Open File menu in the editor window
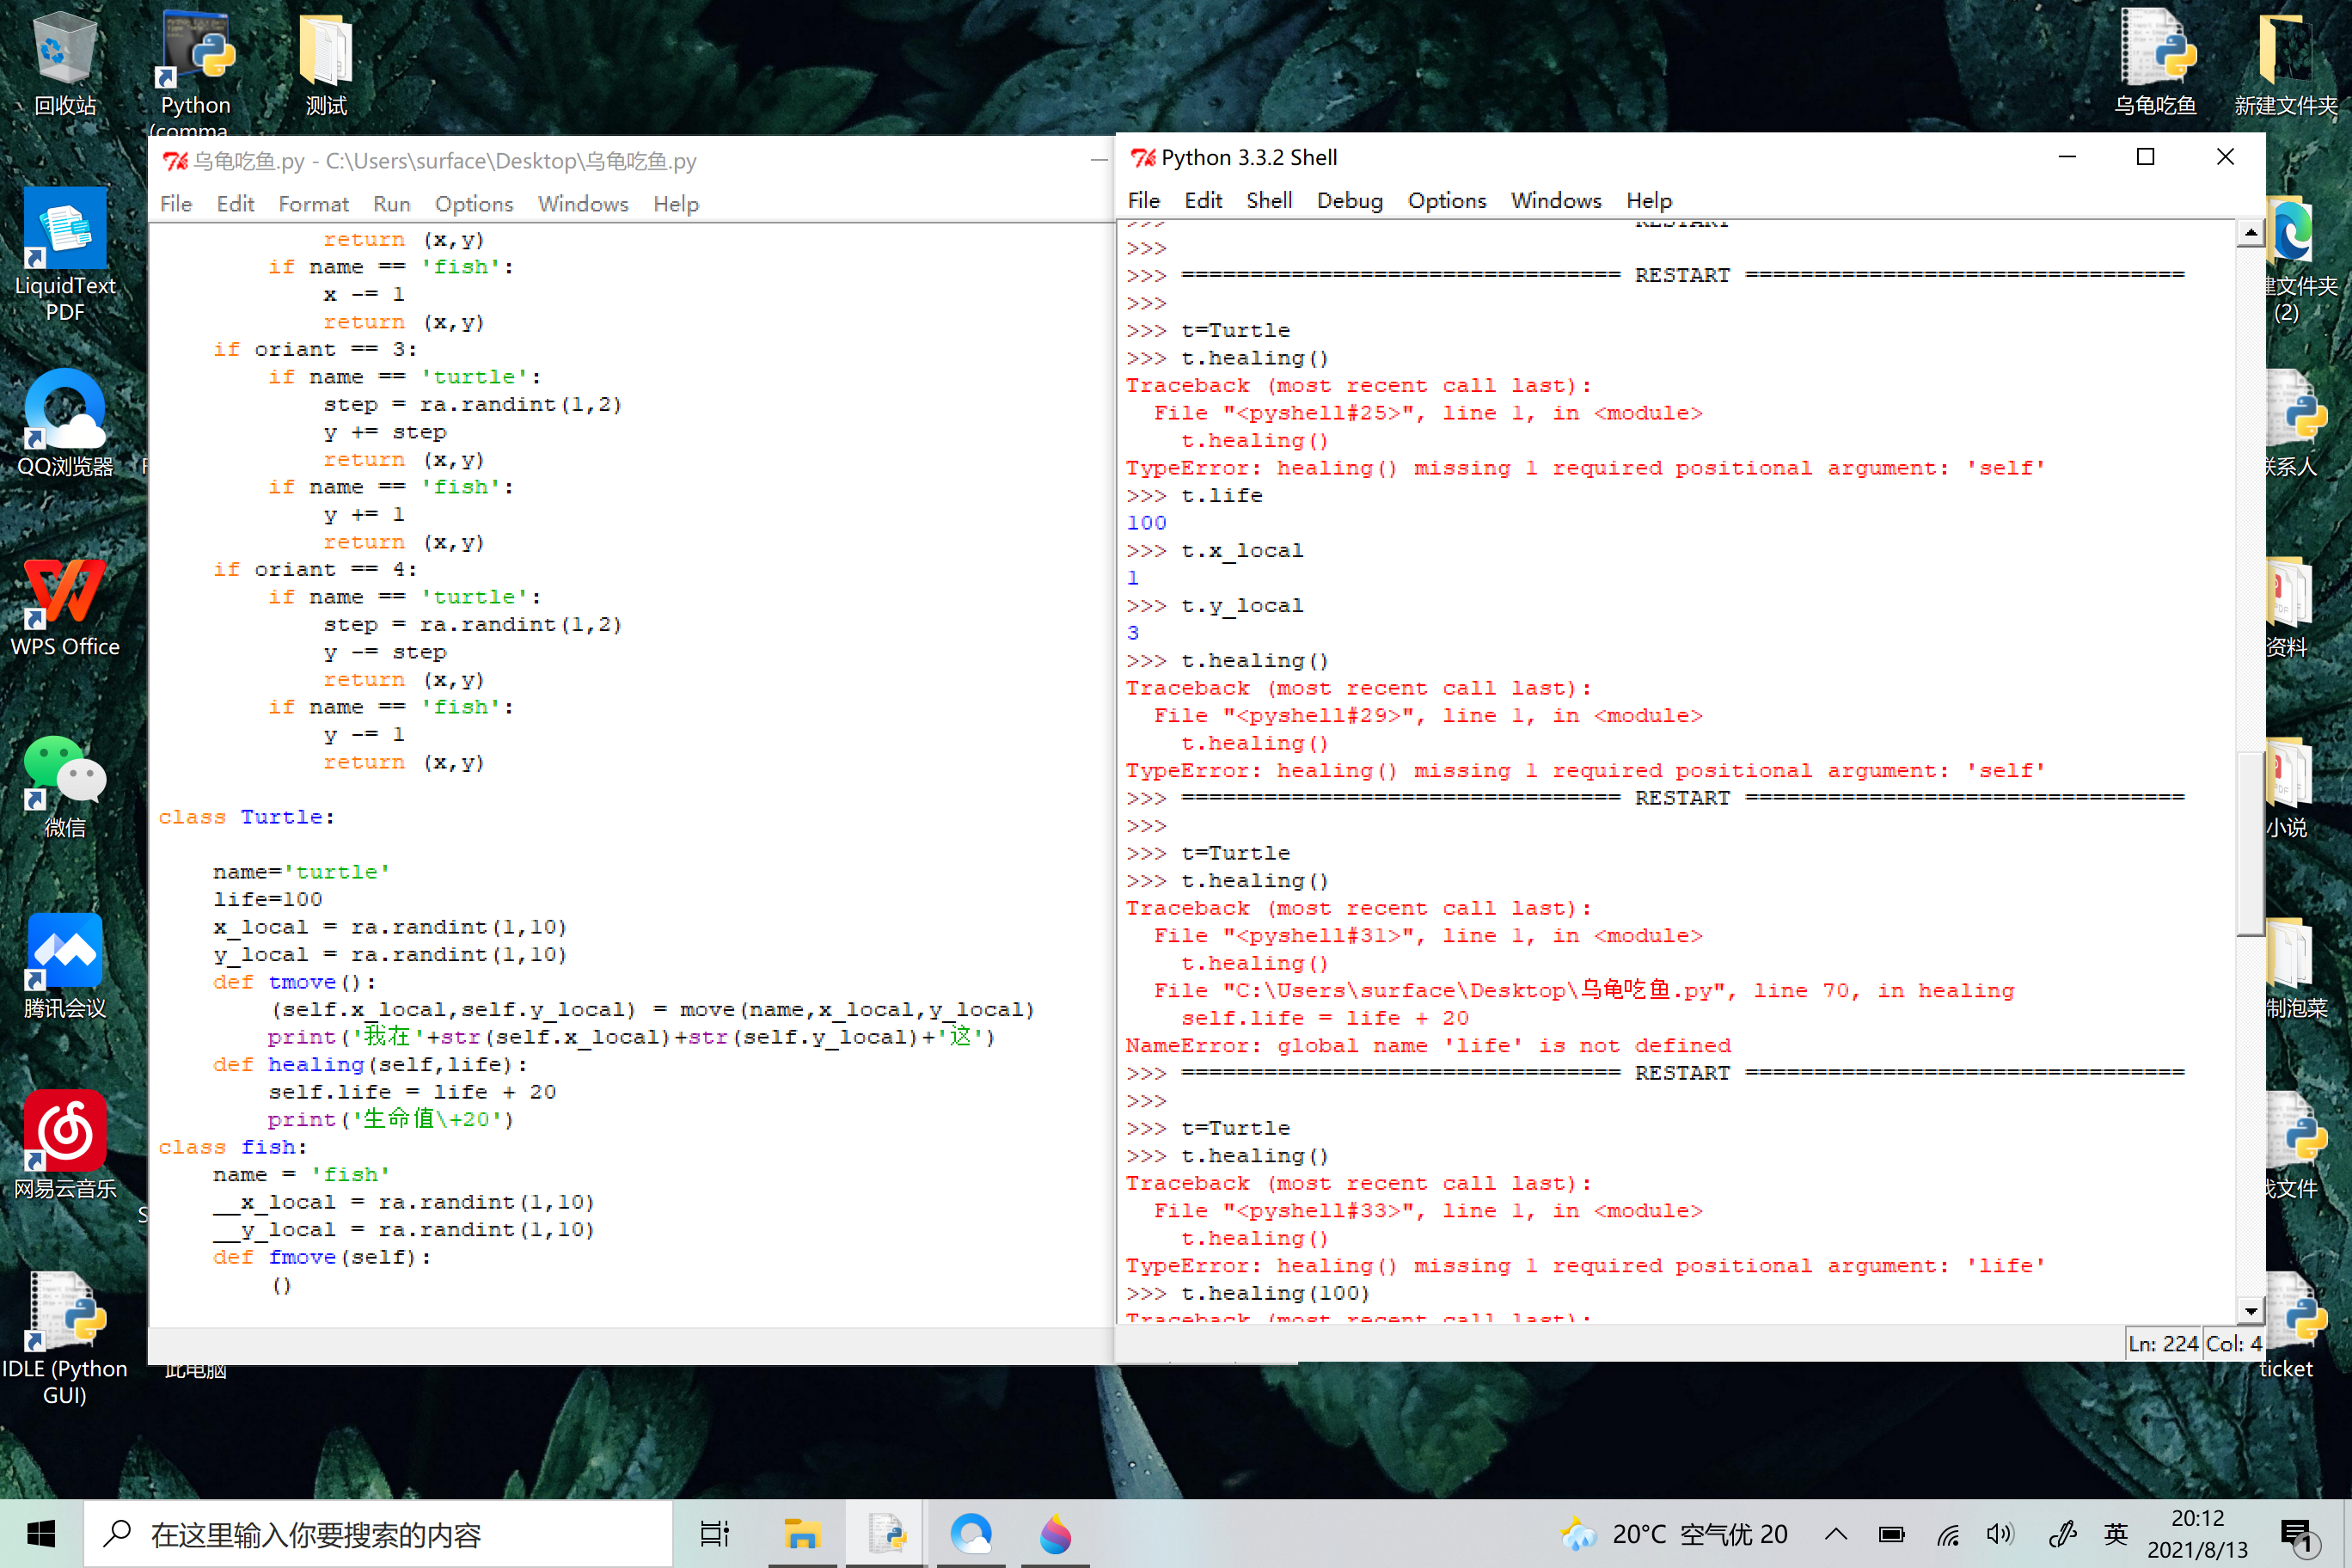 coord(176,204)
